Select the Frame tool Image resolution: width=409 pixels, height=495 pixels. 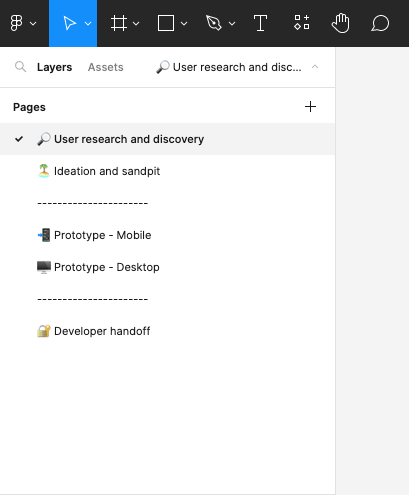(119, 23)
